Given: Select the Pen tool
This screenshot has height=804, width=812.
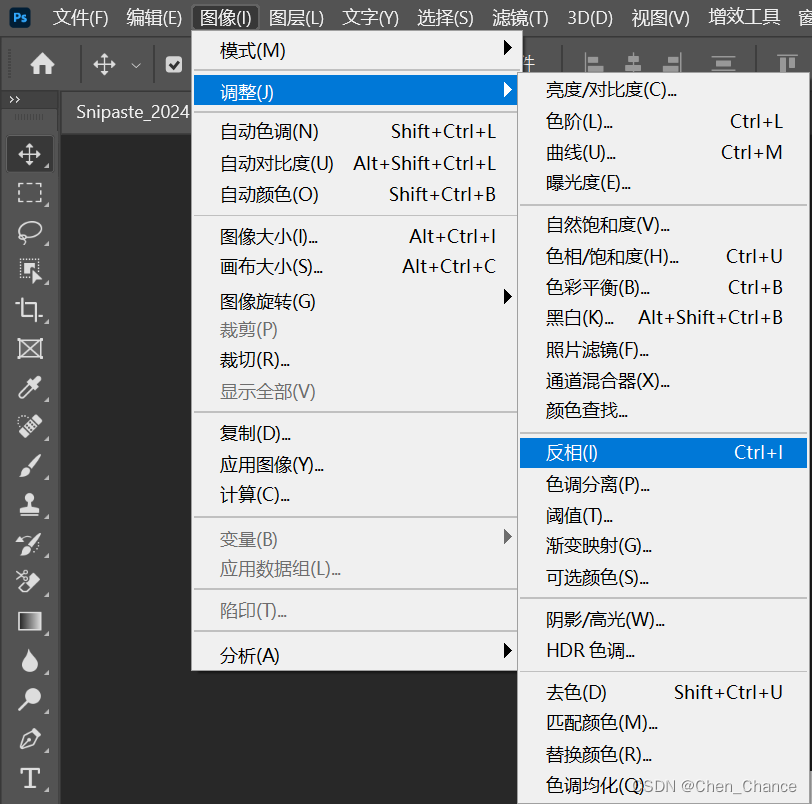Looking at the screenshot, I should coord(30,738).
